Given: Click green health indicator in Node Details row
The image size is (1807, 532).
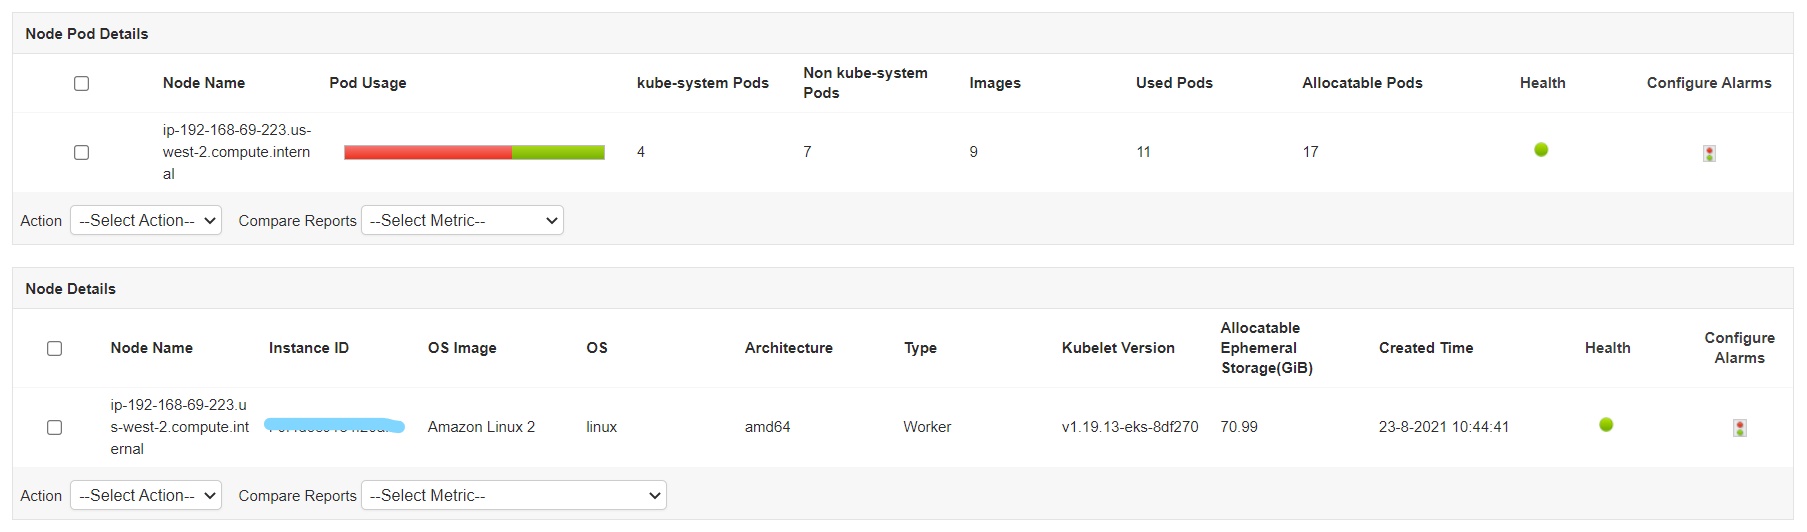Looking at the screenshot, I should [x=1606, y=425].
